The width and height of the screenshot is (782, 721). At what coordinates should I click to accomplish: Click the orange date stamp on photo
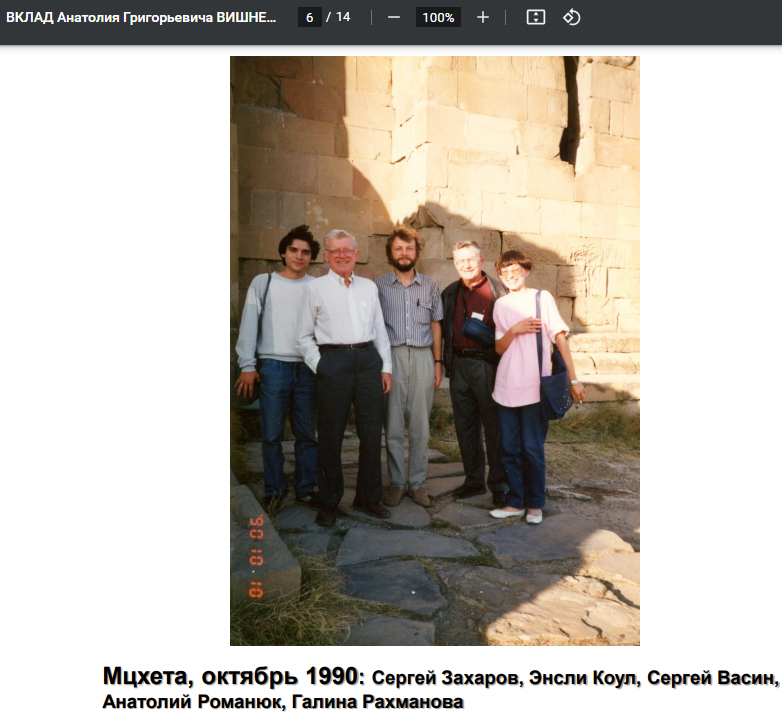256,556
